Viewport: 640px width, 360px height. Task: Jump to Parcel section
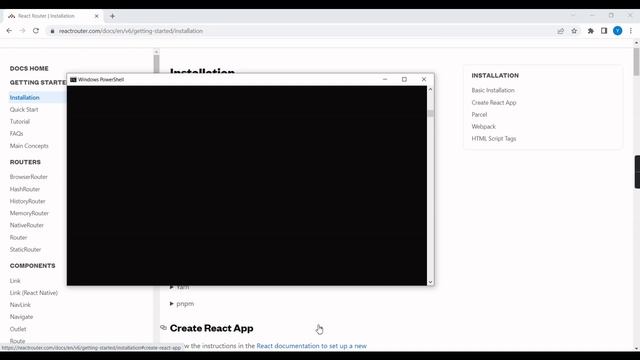point(479,115)
